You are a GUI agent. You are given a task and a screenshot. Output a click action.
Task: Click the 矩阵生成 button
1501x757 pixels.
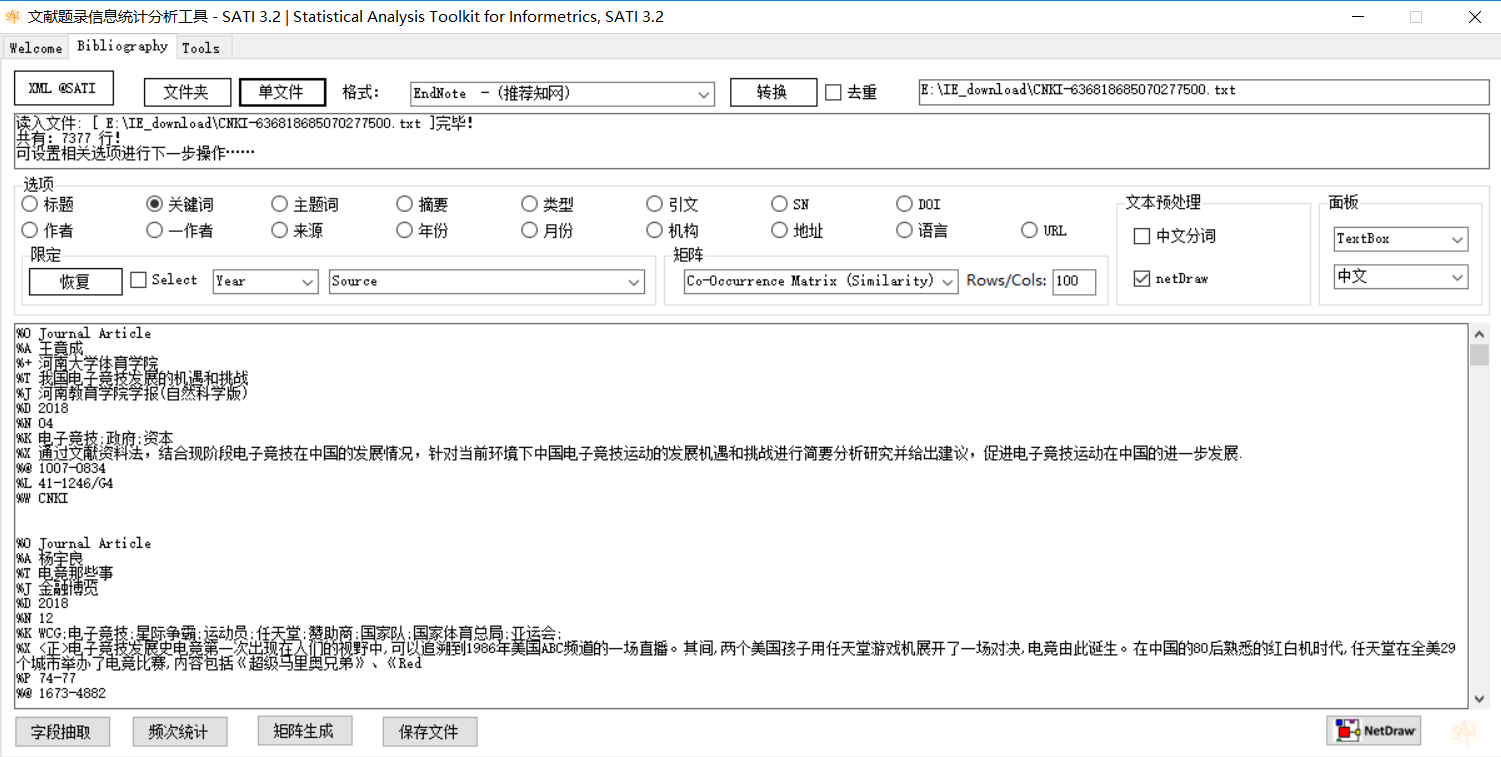[305, 731]
